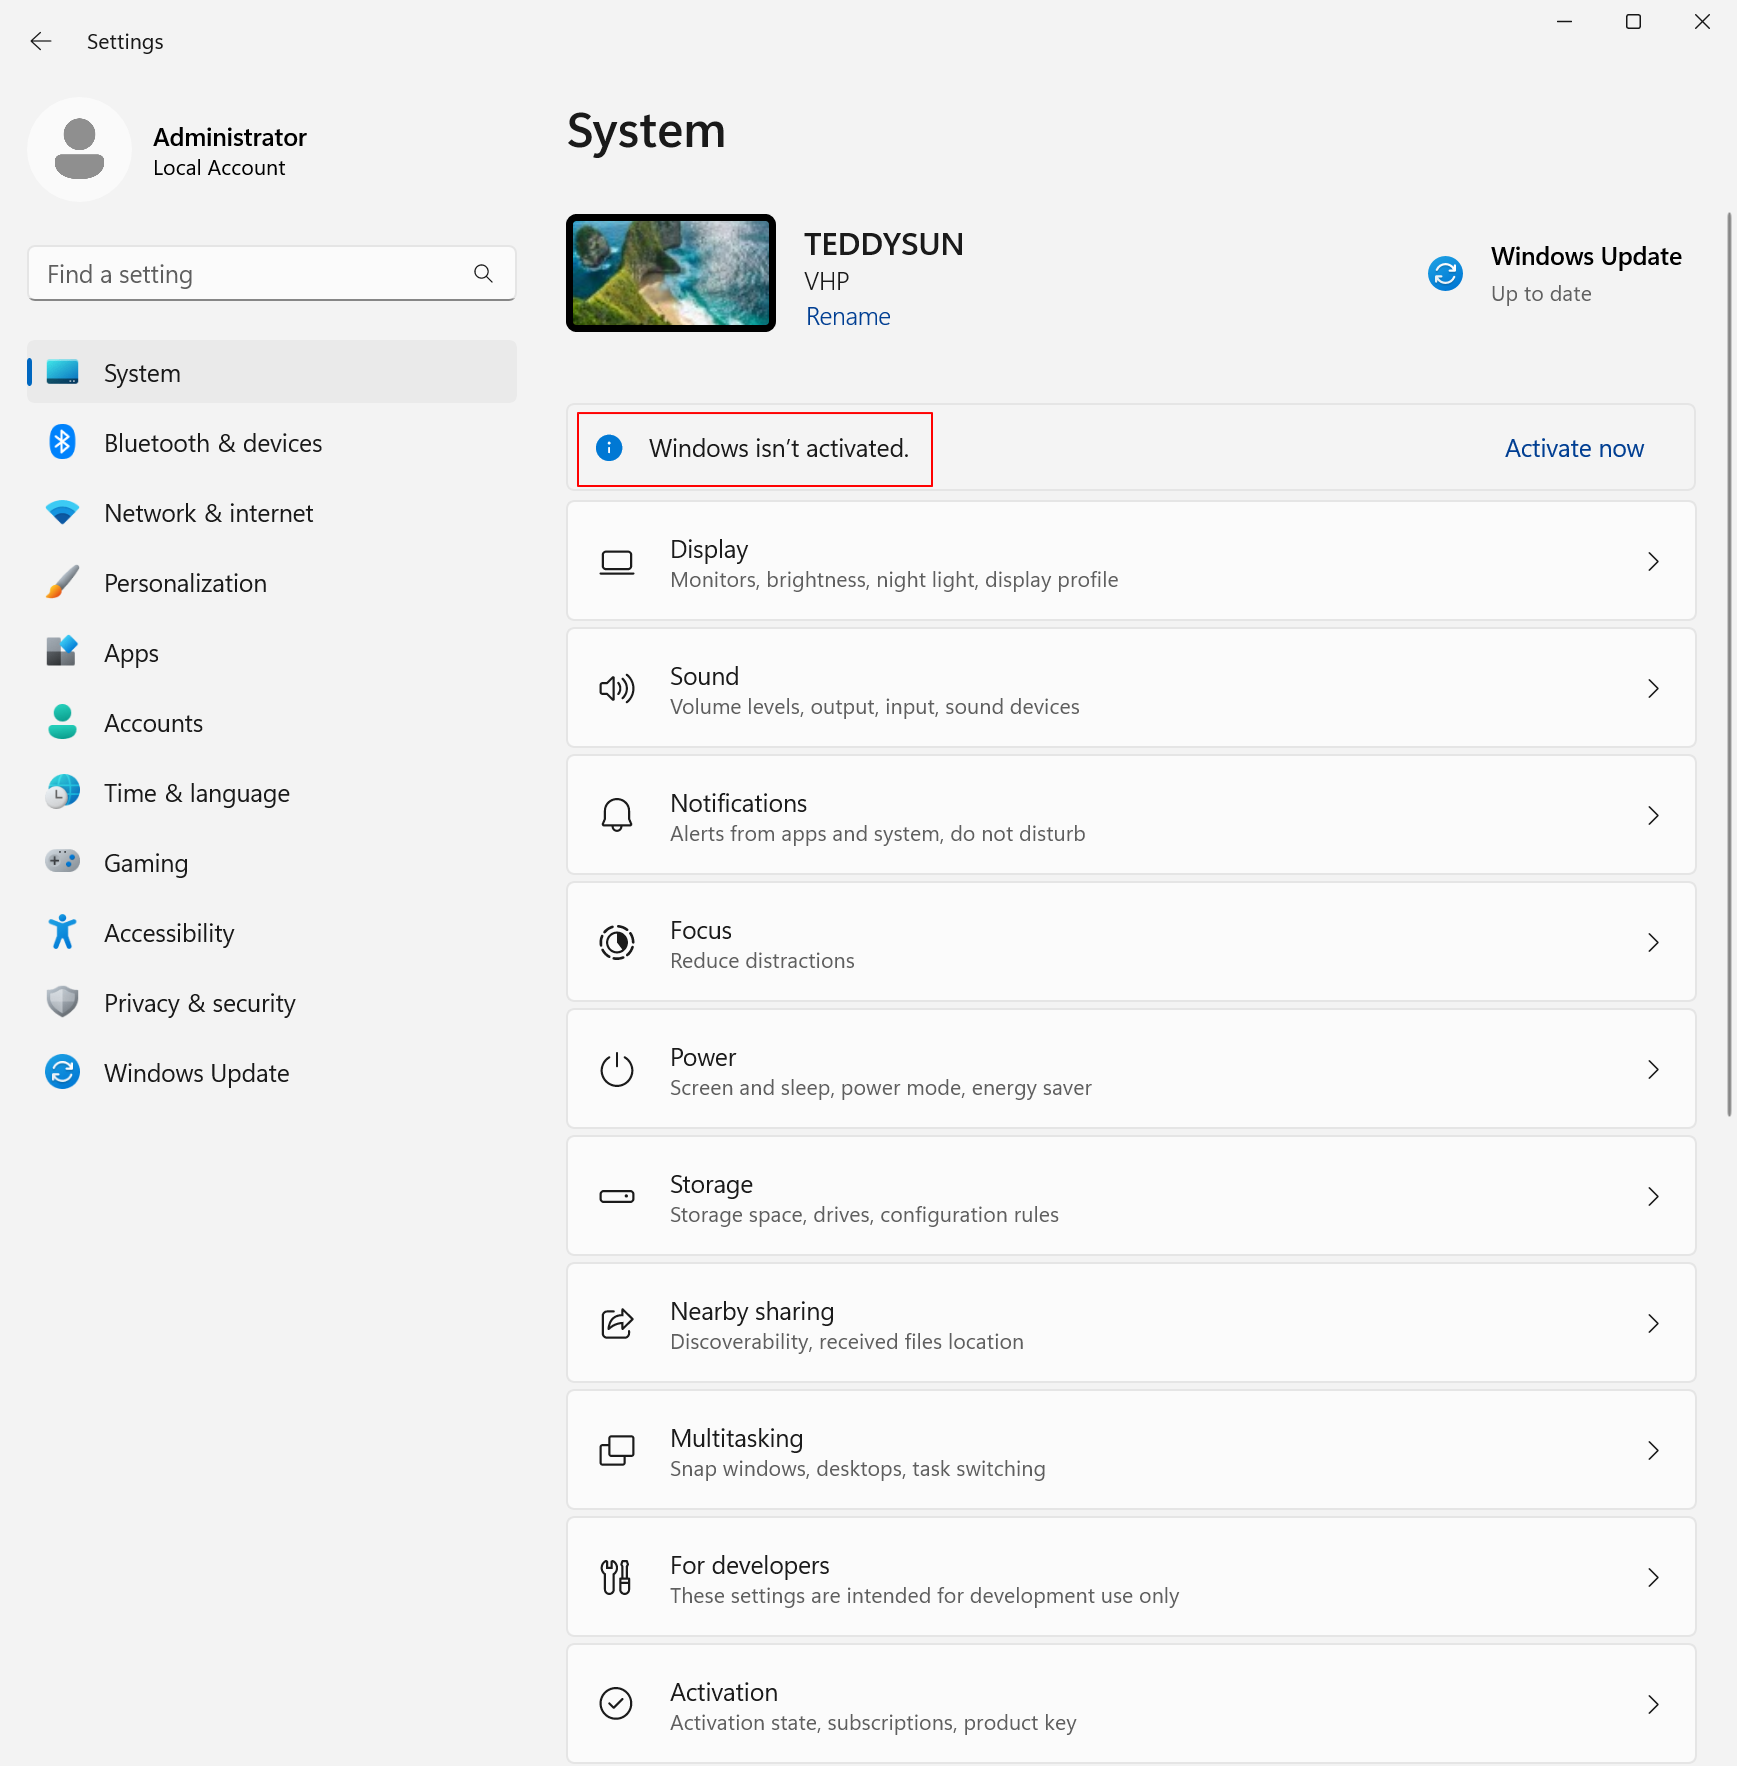Select Network & internet in sidebar
Viewport: 1737px width, 1766px height.
[272, 512]
